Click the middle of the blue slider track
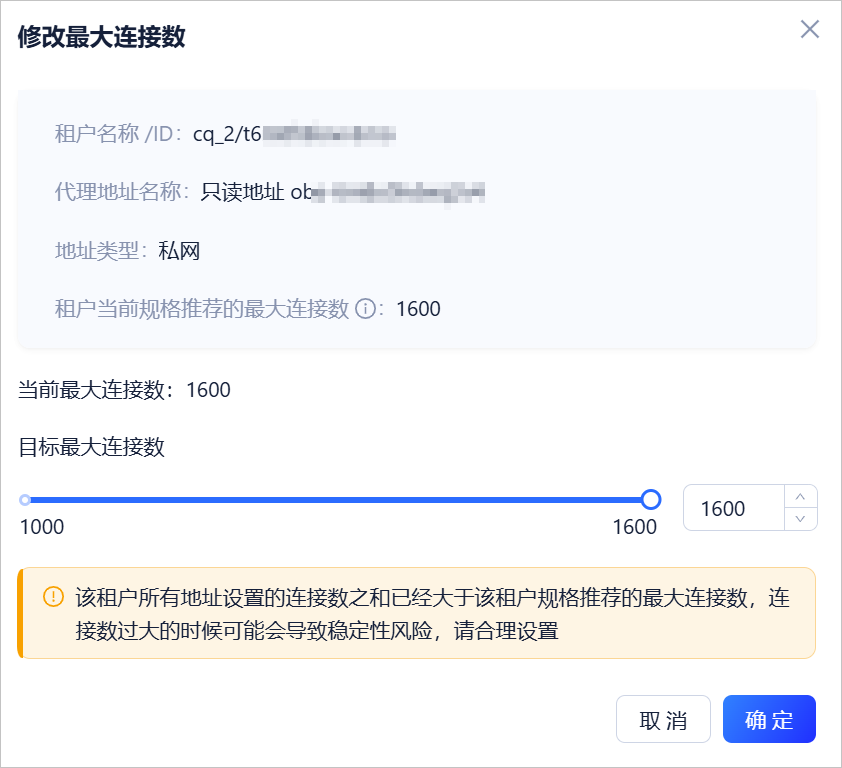 pos(338,500)
